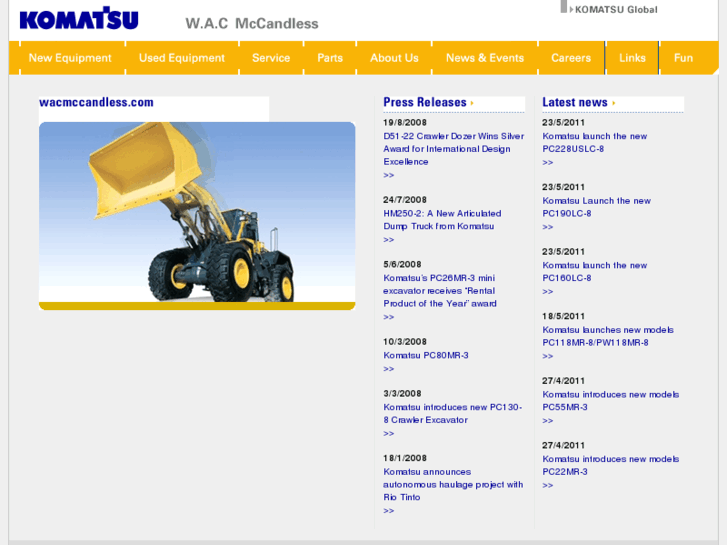Go to the Careers page
The width and height of the screenshot is (727, 545).
571,58
